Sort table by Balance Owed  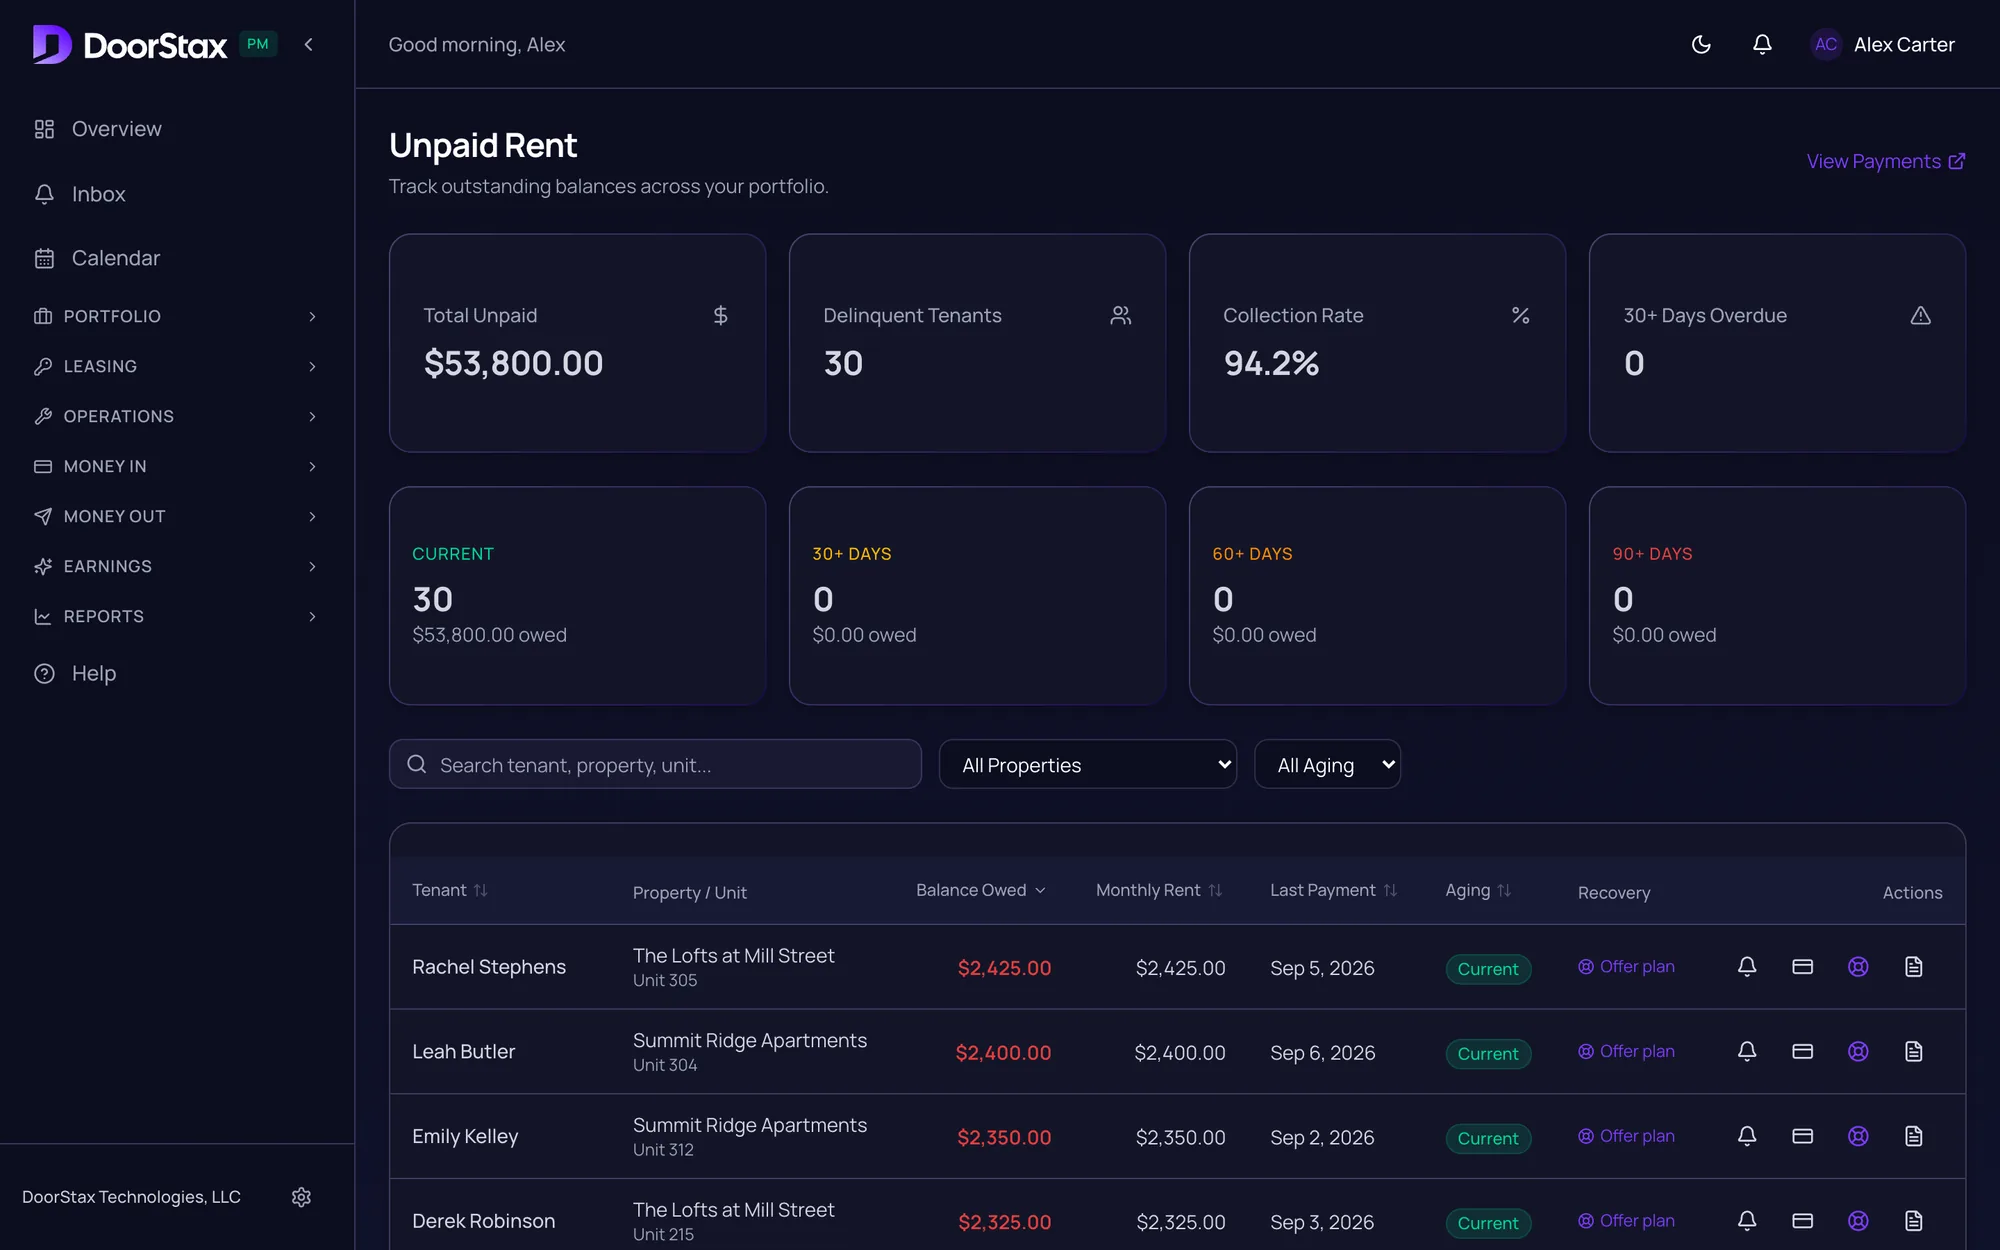click(981, 890)
